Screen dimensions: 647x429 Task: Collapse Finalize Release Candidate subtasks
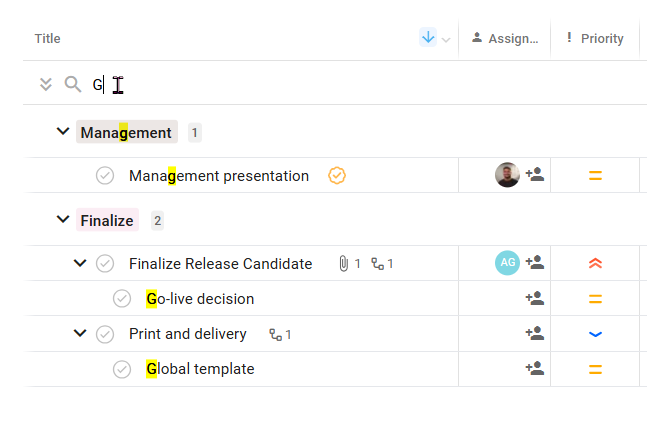pyautogui.click(x=81, y=264)
